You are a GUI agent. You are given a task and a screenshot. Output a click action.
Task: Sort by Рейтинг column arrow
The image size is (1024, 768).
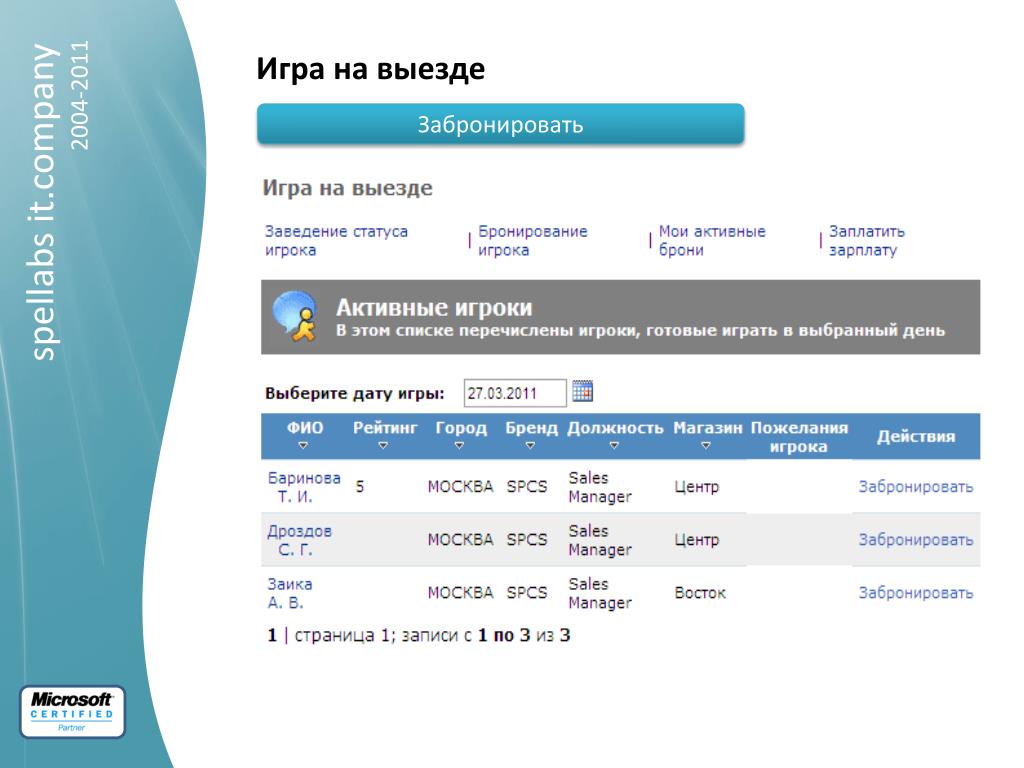pos(383,445)
